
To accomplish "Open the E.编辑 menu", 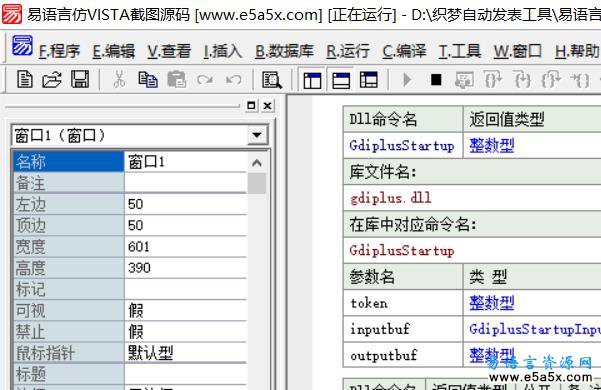I will (x=113, y=51).
